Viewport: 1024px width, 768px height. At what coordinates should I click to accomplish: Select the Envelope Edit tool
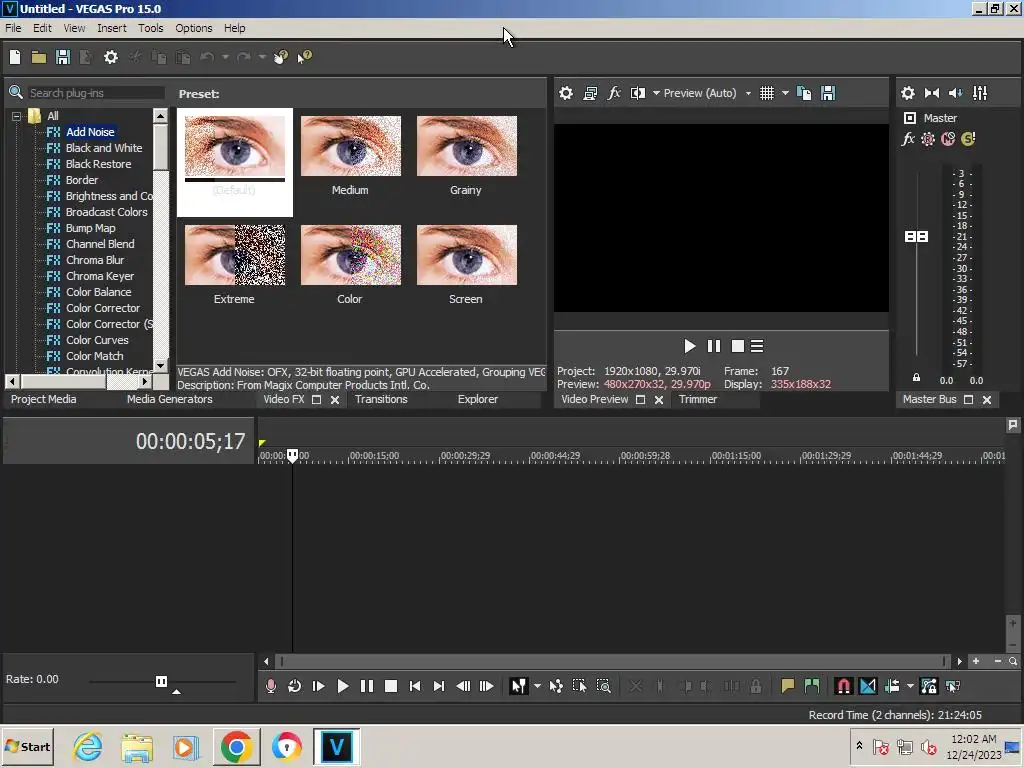(x=556, y=686)
